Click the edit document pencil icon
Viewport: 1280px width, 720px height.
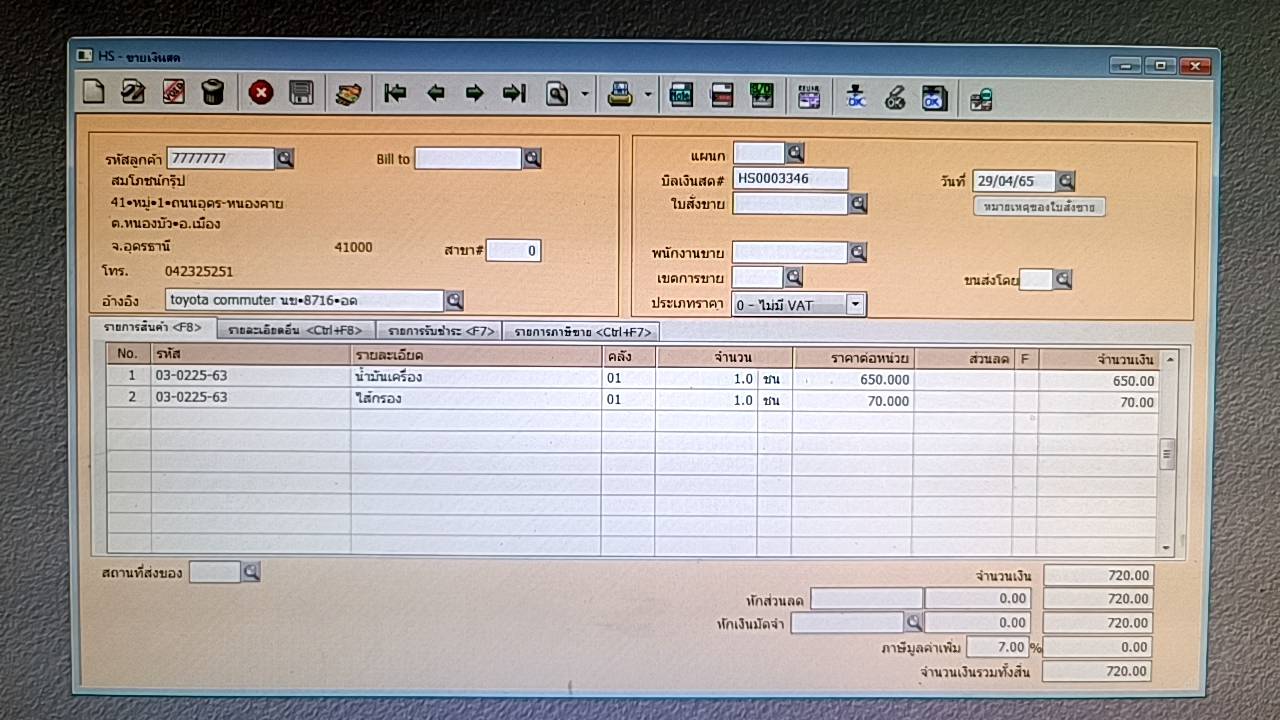(x=133, y=93)
